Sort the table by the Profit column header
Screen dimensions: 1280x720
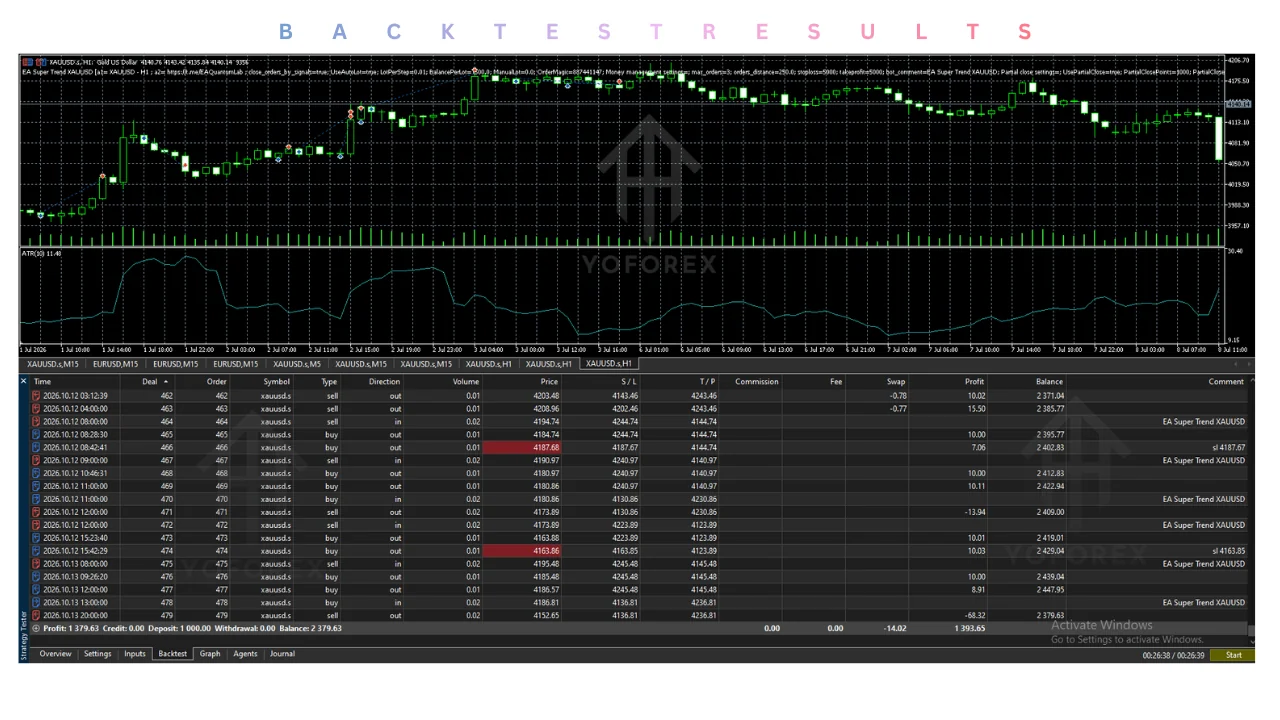point(974,381)
